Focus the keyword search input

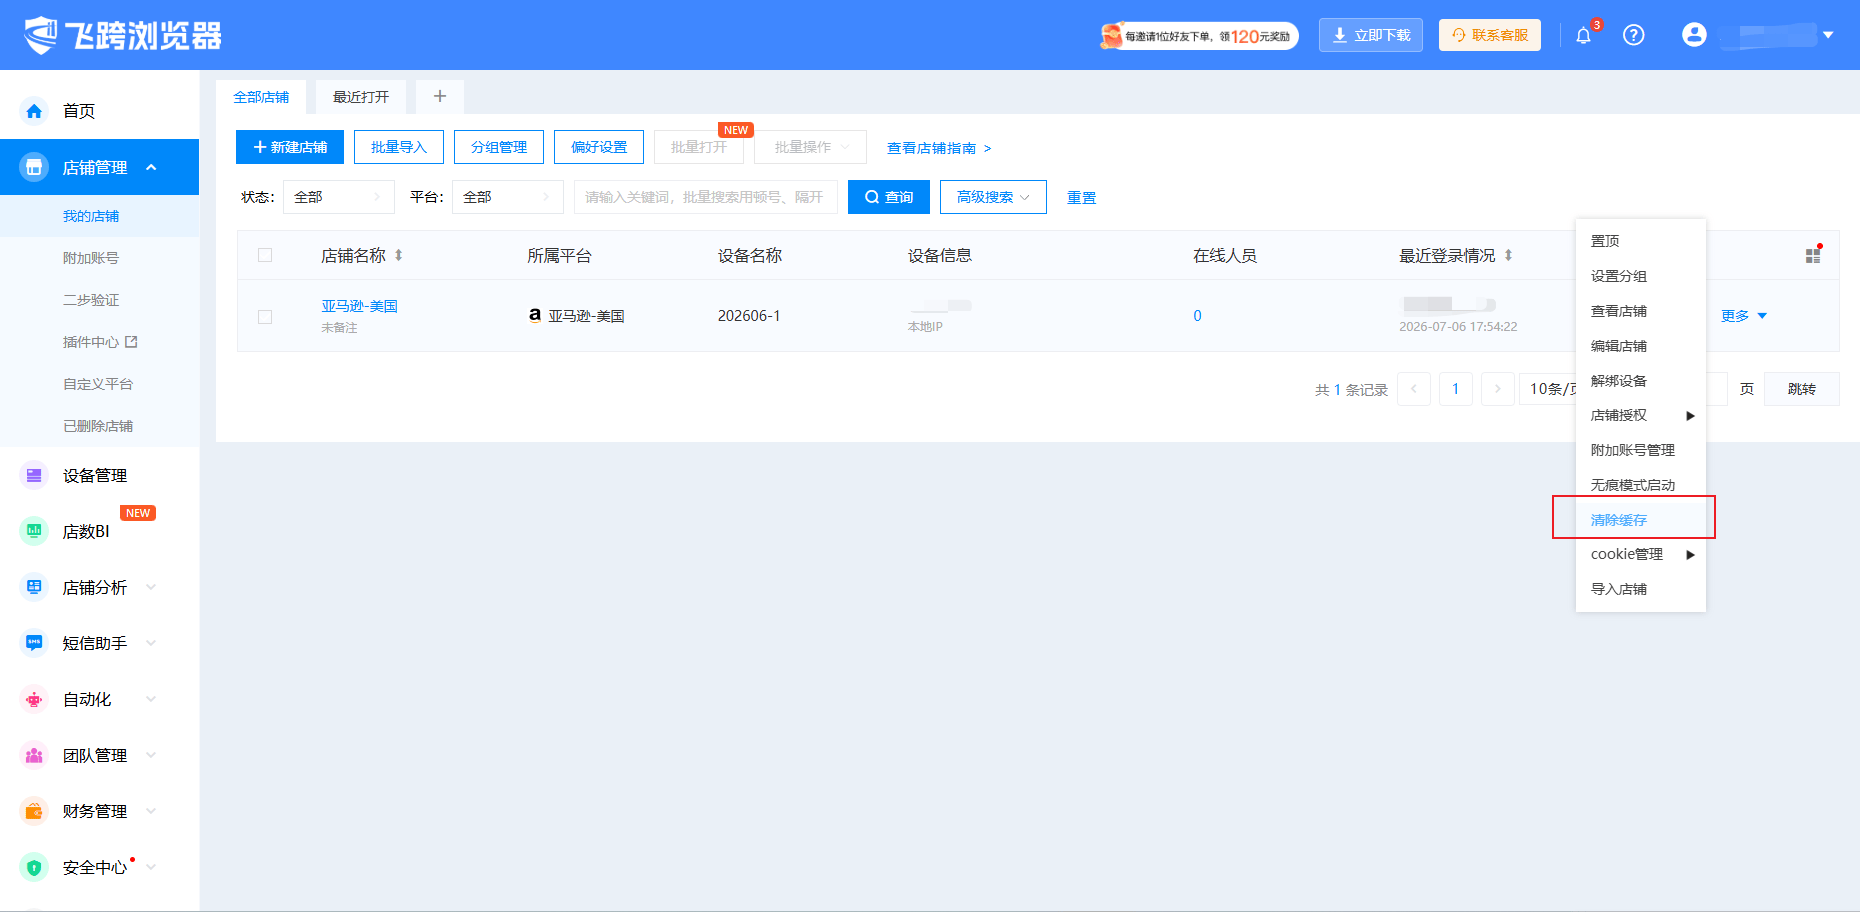click(706, 197)
